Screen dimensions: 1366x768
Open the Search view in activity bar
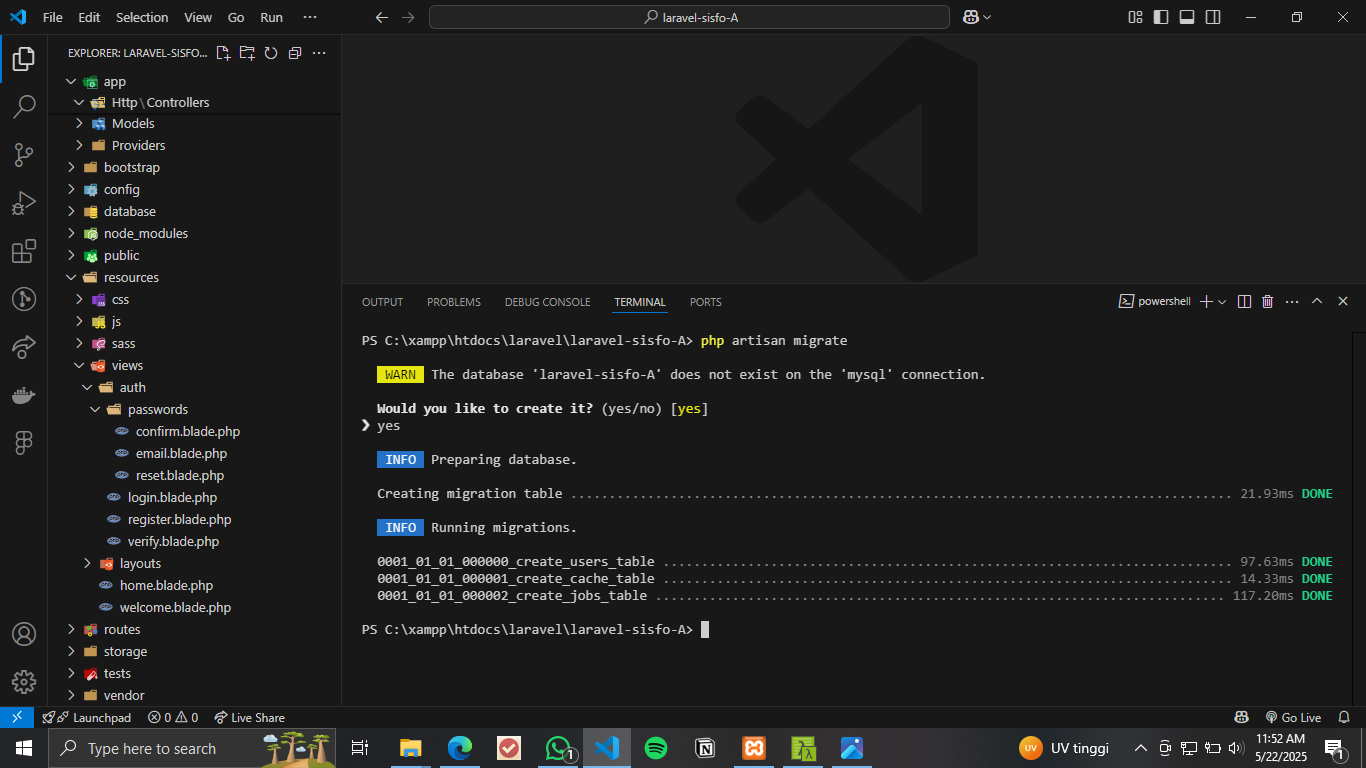click(24, 106)
